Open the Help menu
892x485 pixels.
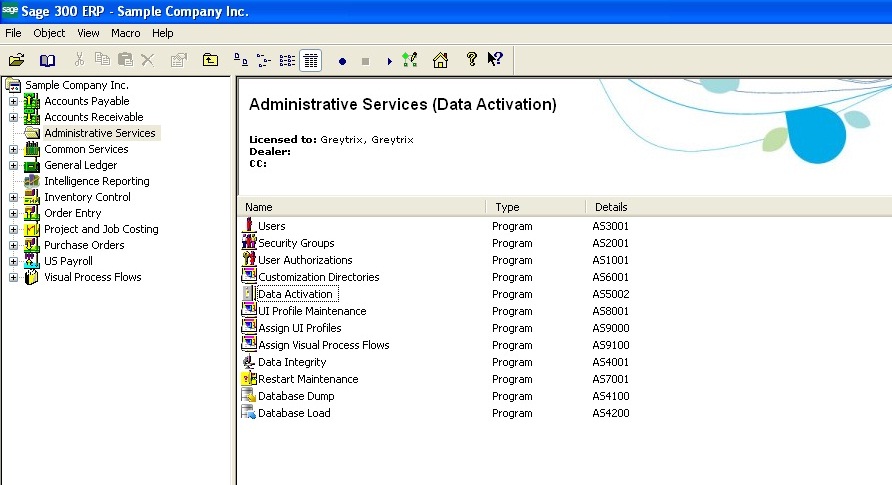point(163,33)
